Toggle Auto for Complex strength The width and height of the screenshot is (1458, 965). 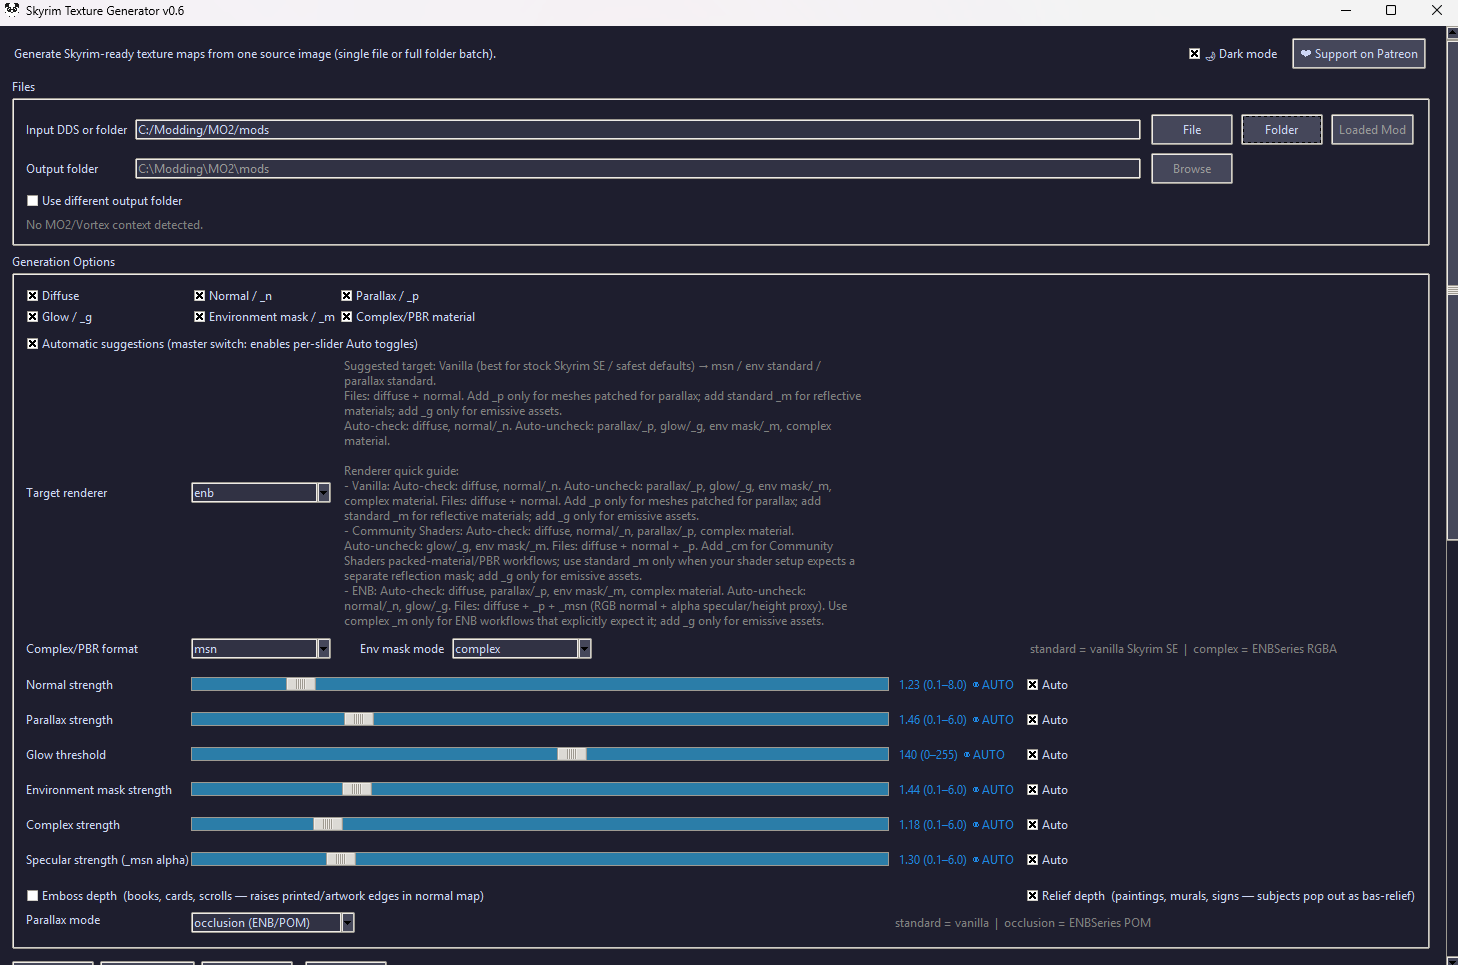point(1033,825)
